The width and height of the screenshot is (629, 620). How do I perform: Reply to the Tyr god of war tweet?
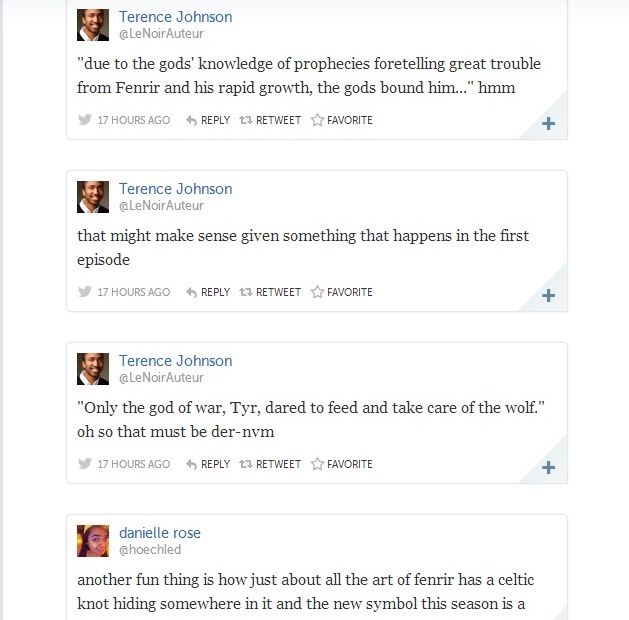pyautogui.click(x=208, y=464)
